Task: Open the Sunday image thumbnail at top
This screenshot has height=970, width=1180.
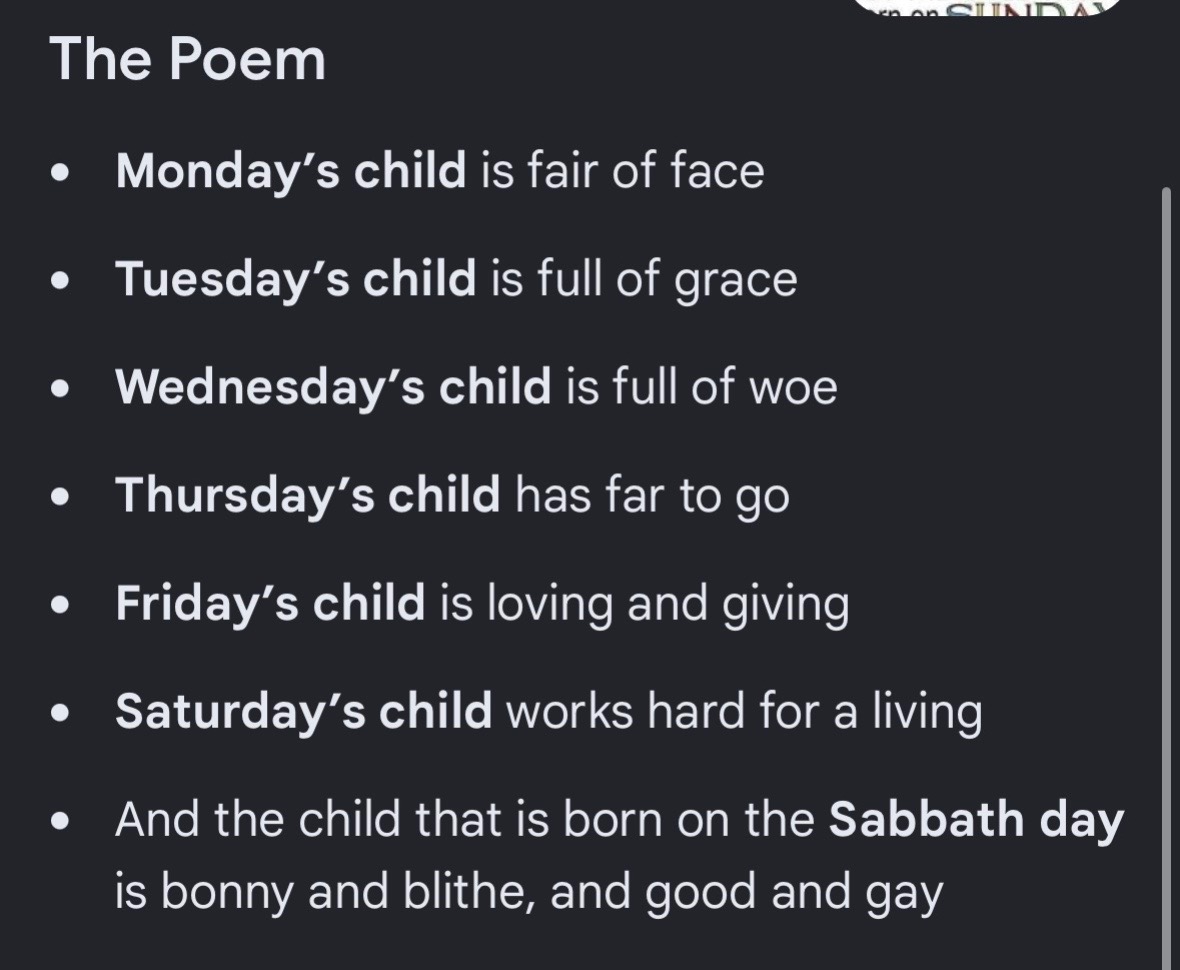Action: coord(987,8)
